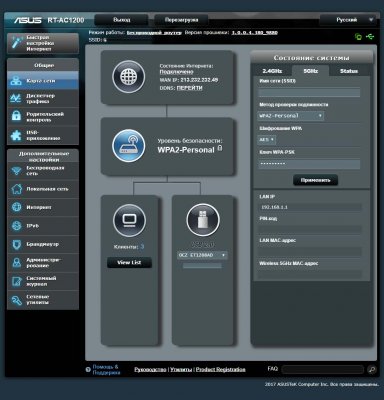
Task: Click the network status icon in header
Action: (x=358, y=36)
